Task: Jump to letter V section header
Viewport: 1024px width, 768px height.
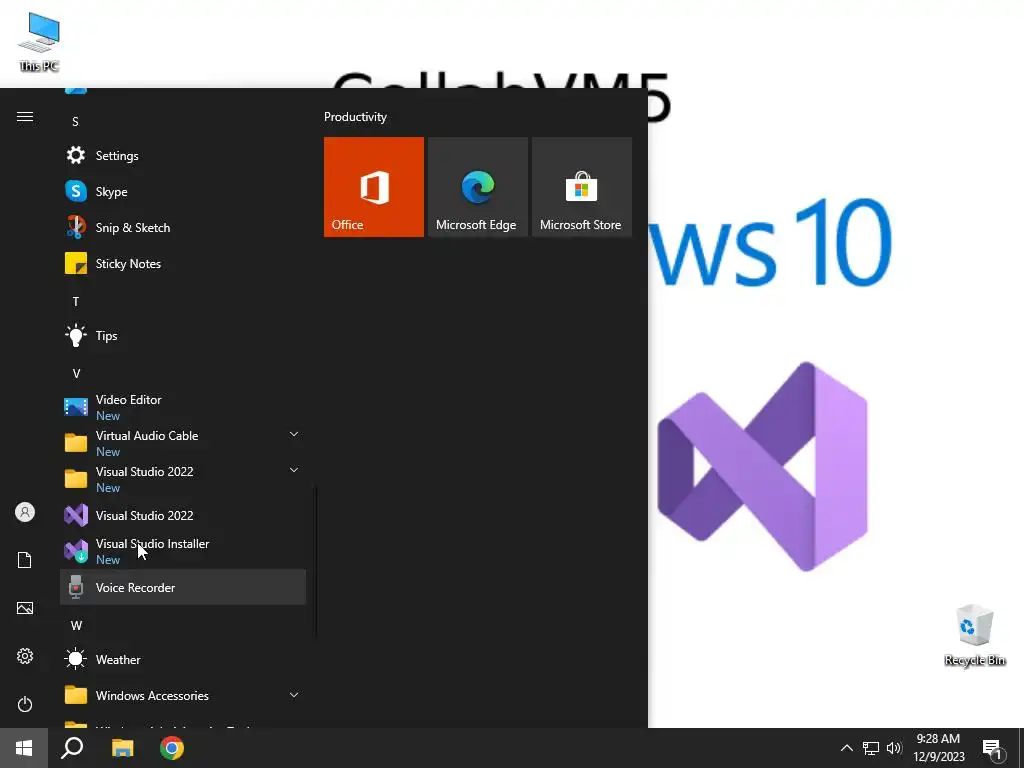Action: (x=76, y=374)
